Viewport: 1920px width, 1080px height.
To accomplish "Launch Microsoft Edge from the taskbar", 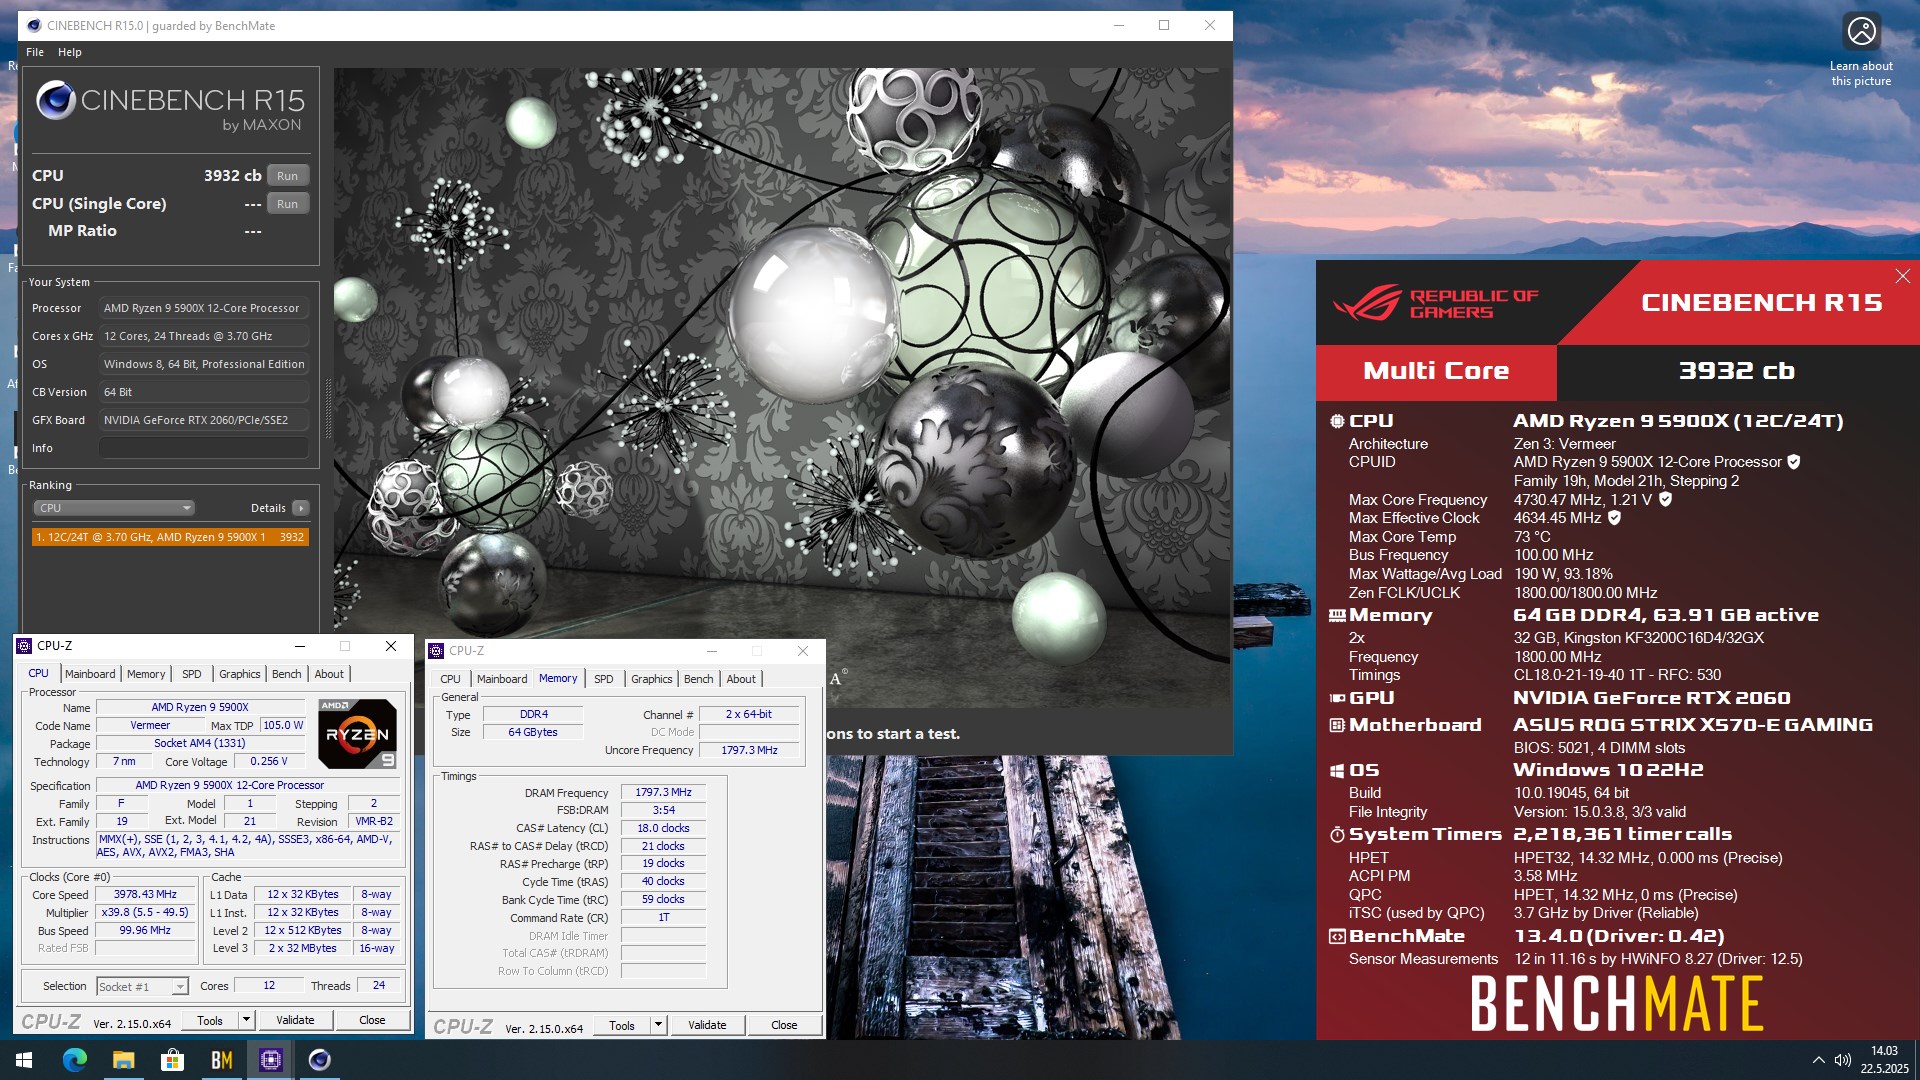I will pyautogui.click(x=74, y=1060).
